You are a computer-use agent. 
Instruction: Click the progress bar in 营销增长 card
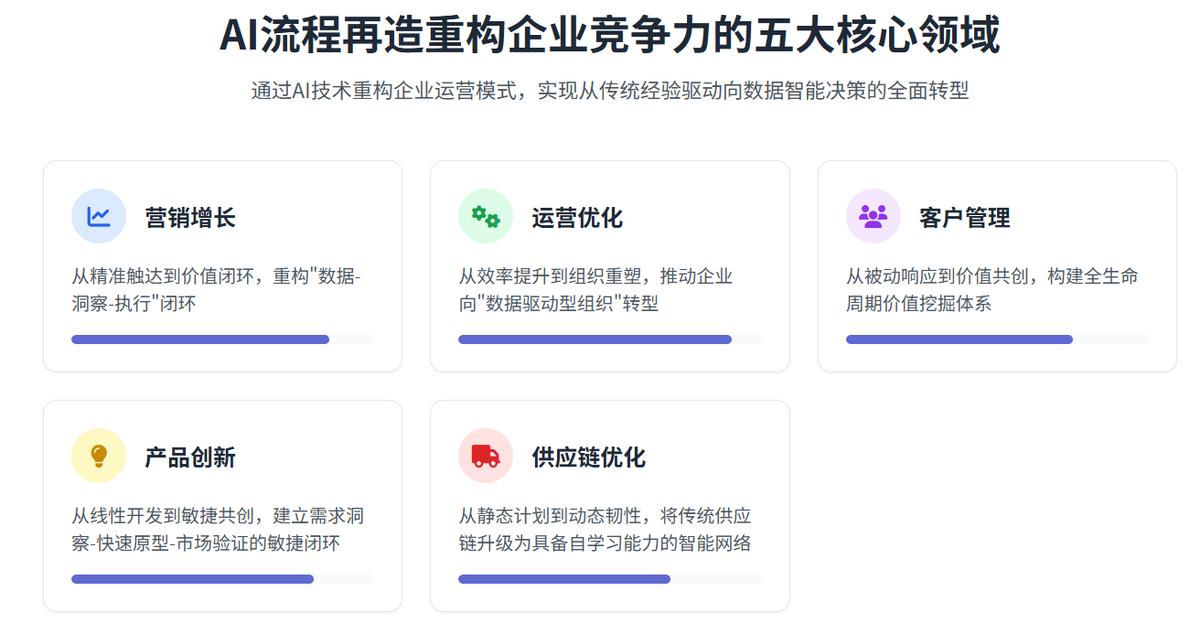(222, 339)
